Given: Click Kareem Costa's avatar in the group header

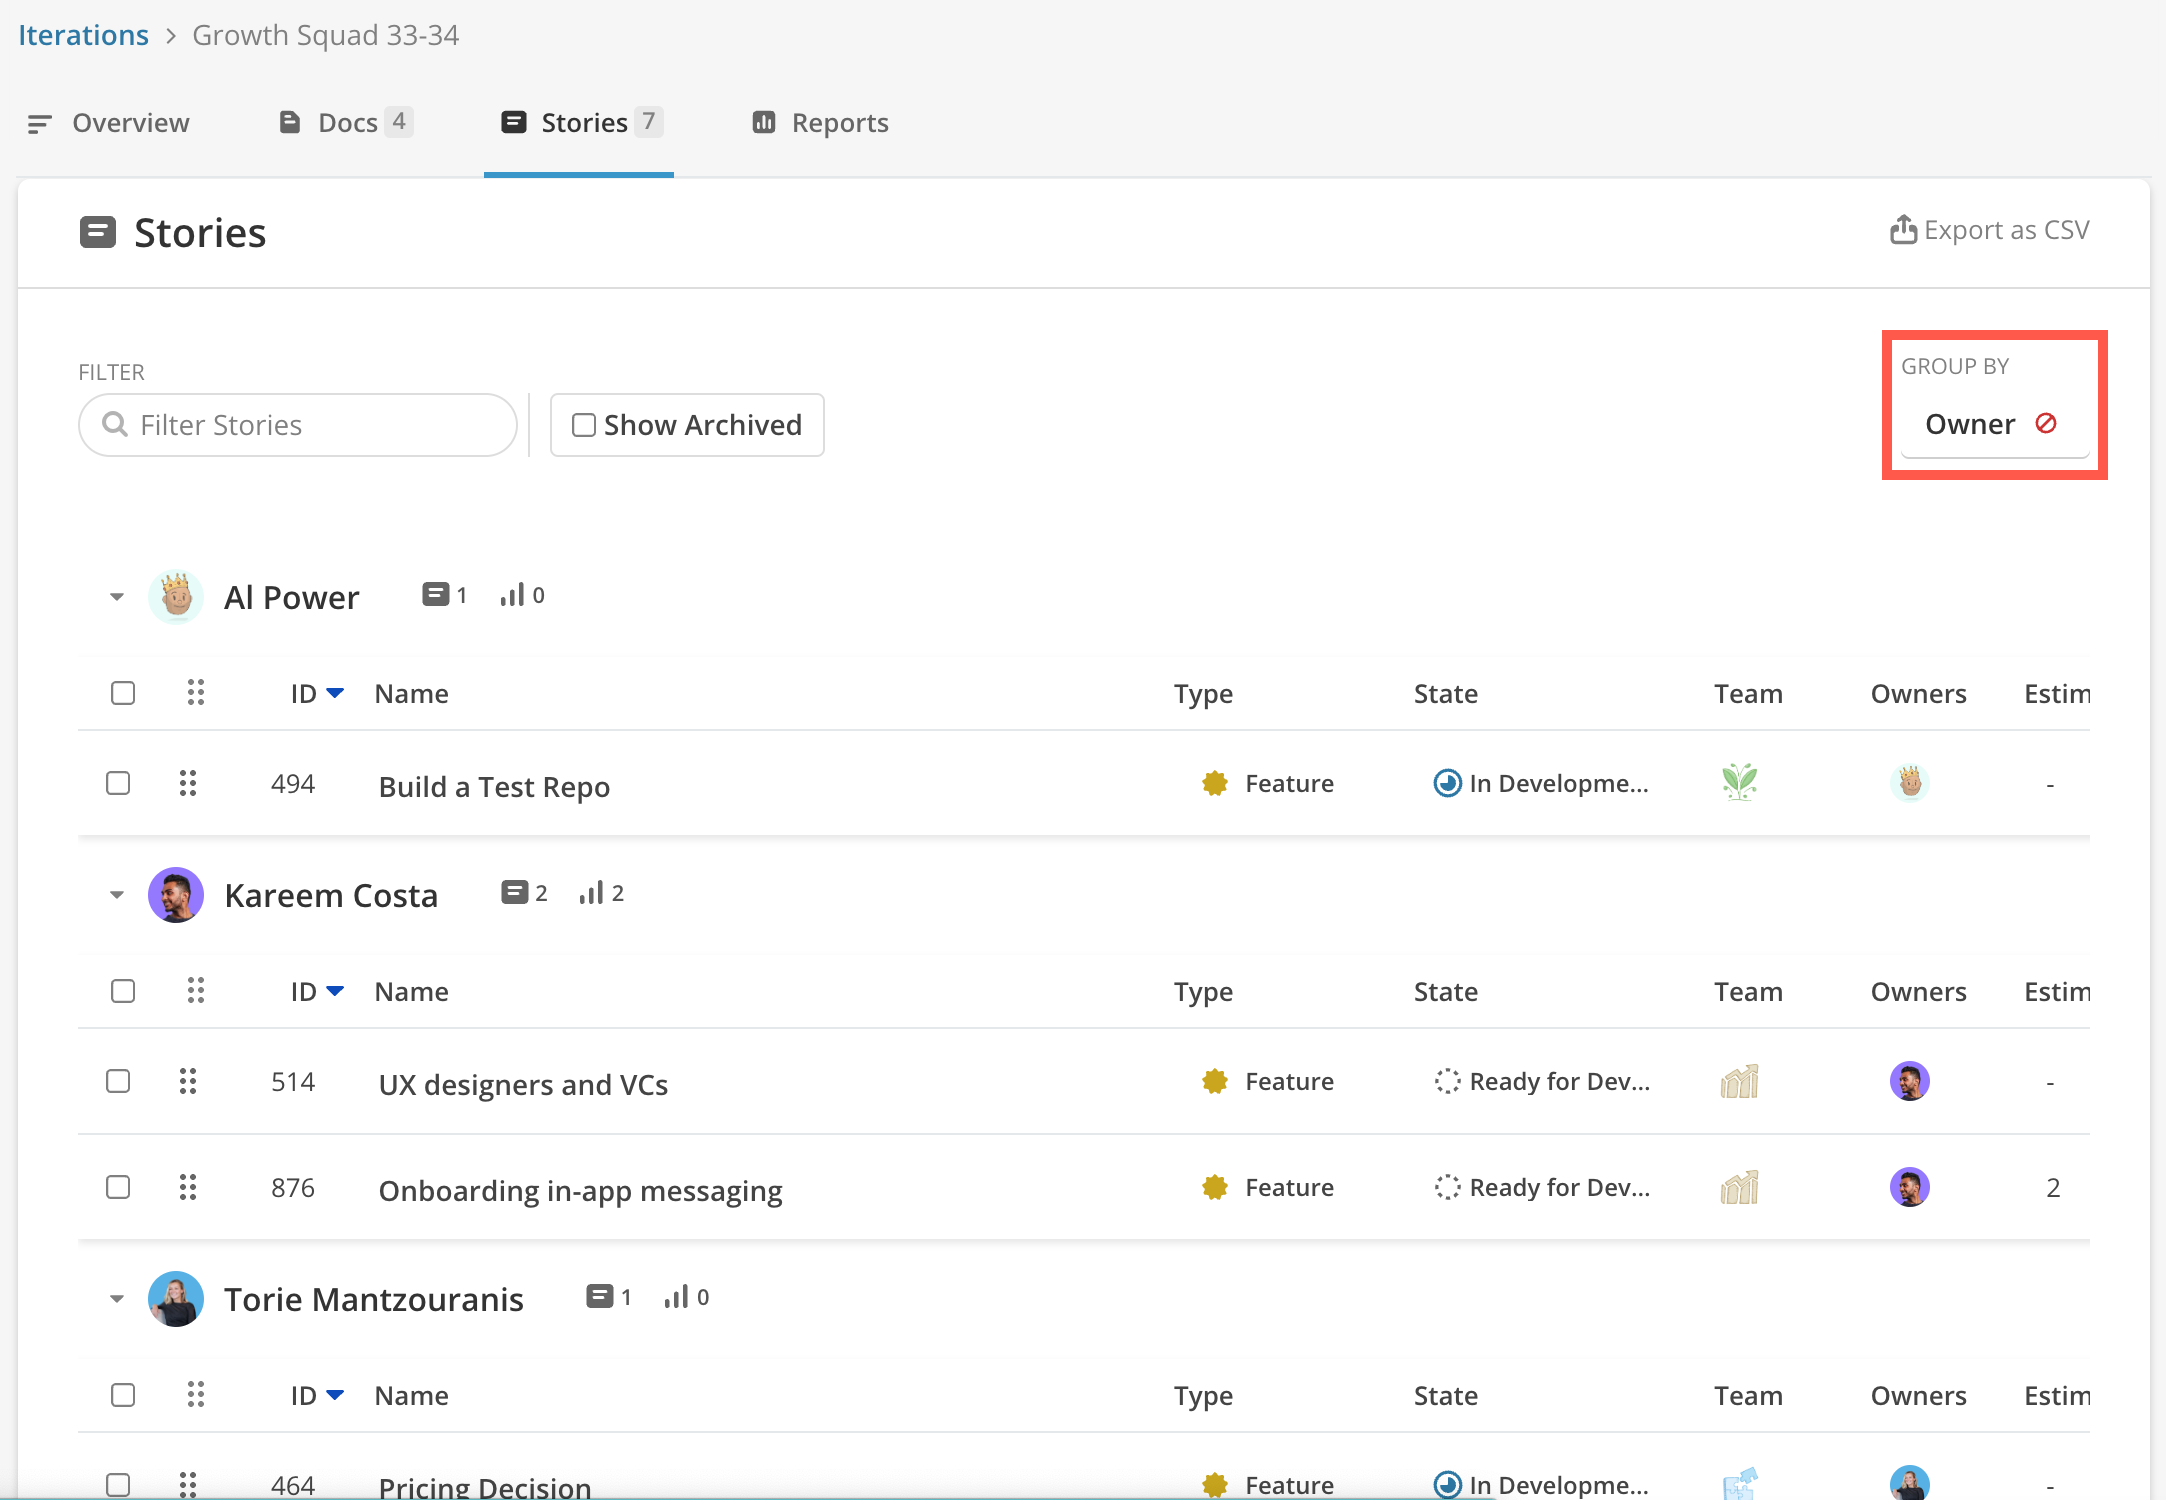Looking at the screenshot, I should (x=176, y=895).
